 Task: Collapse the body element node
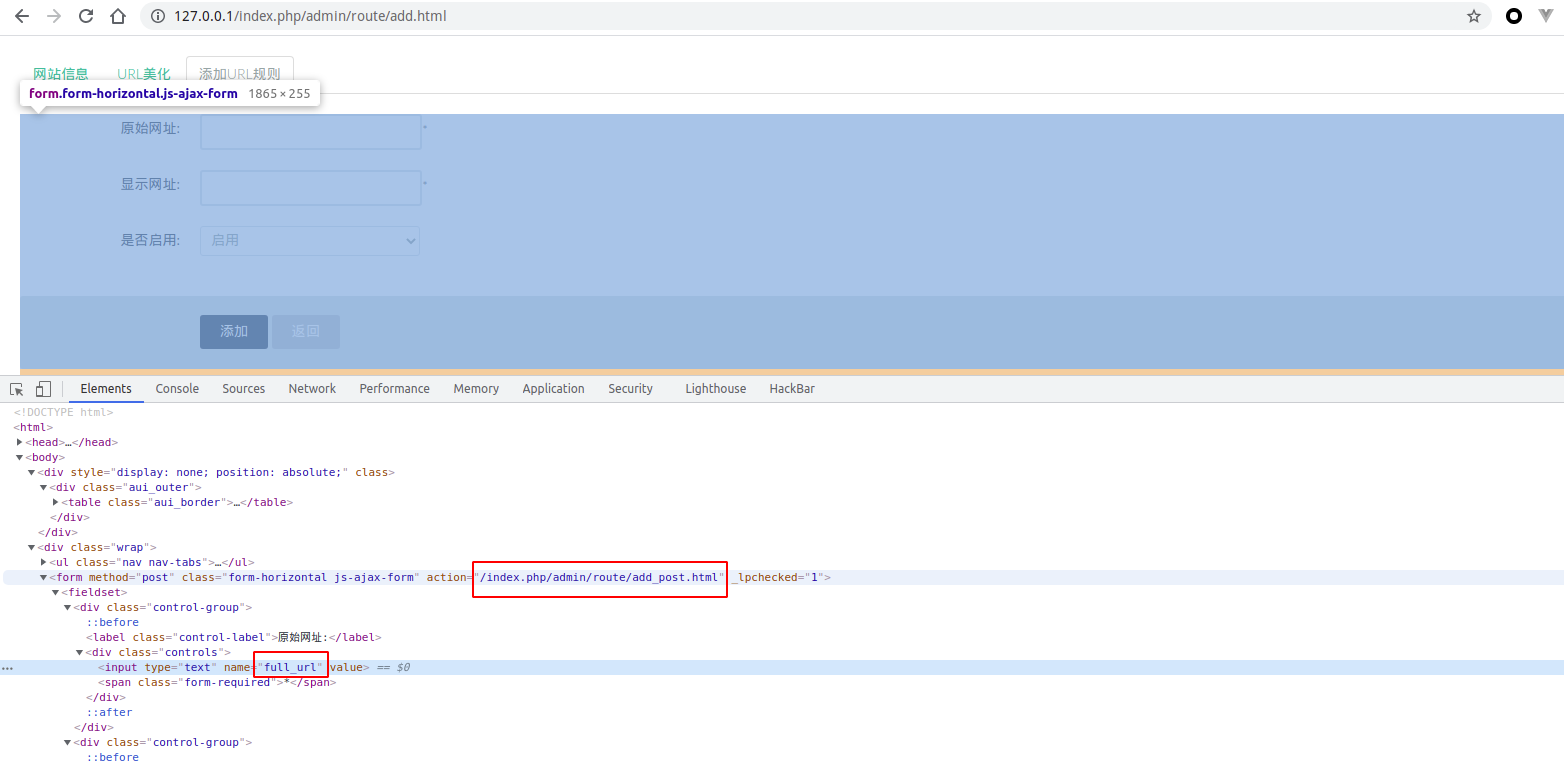coord(19,457)
